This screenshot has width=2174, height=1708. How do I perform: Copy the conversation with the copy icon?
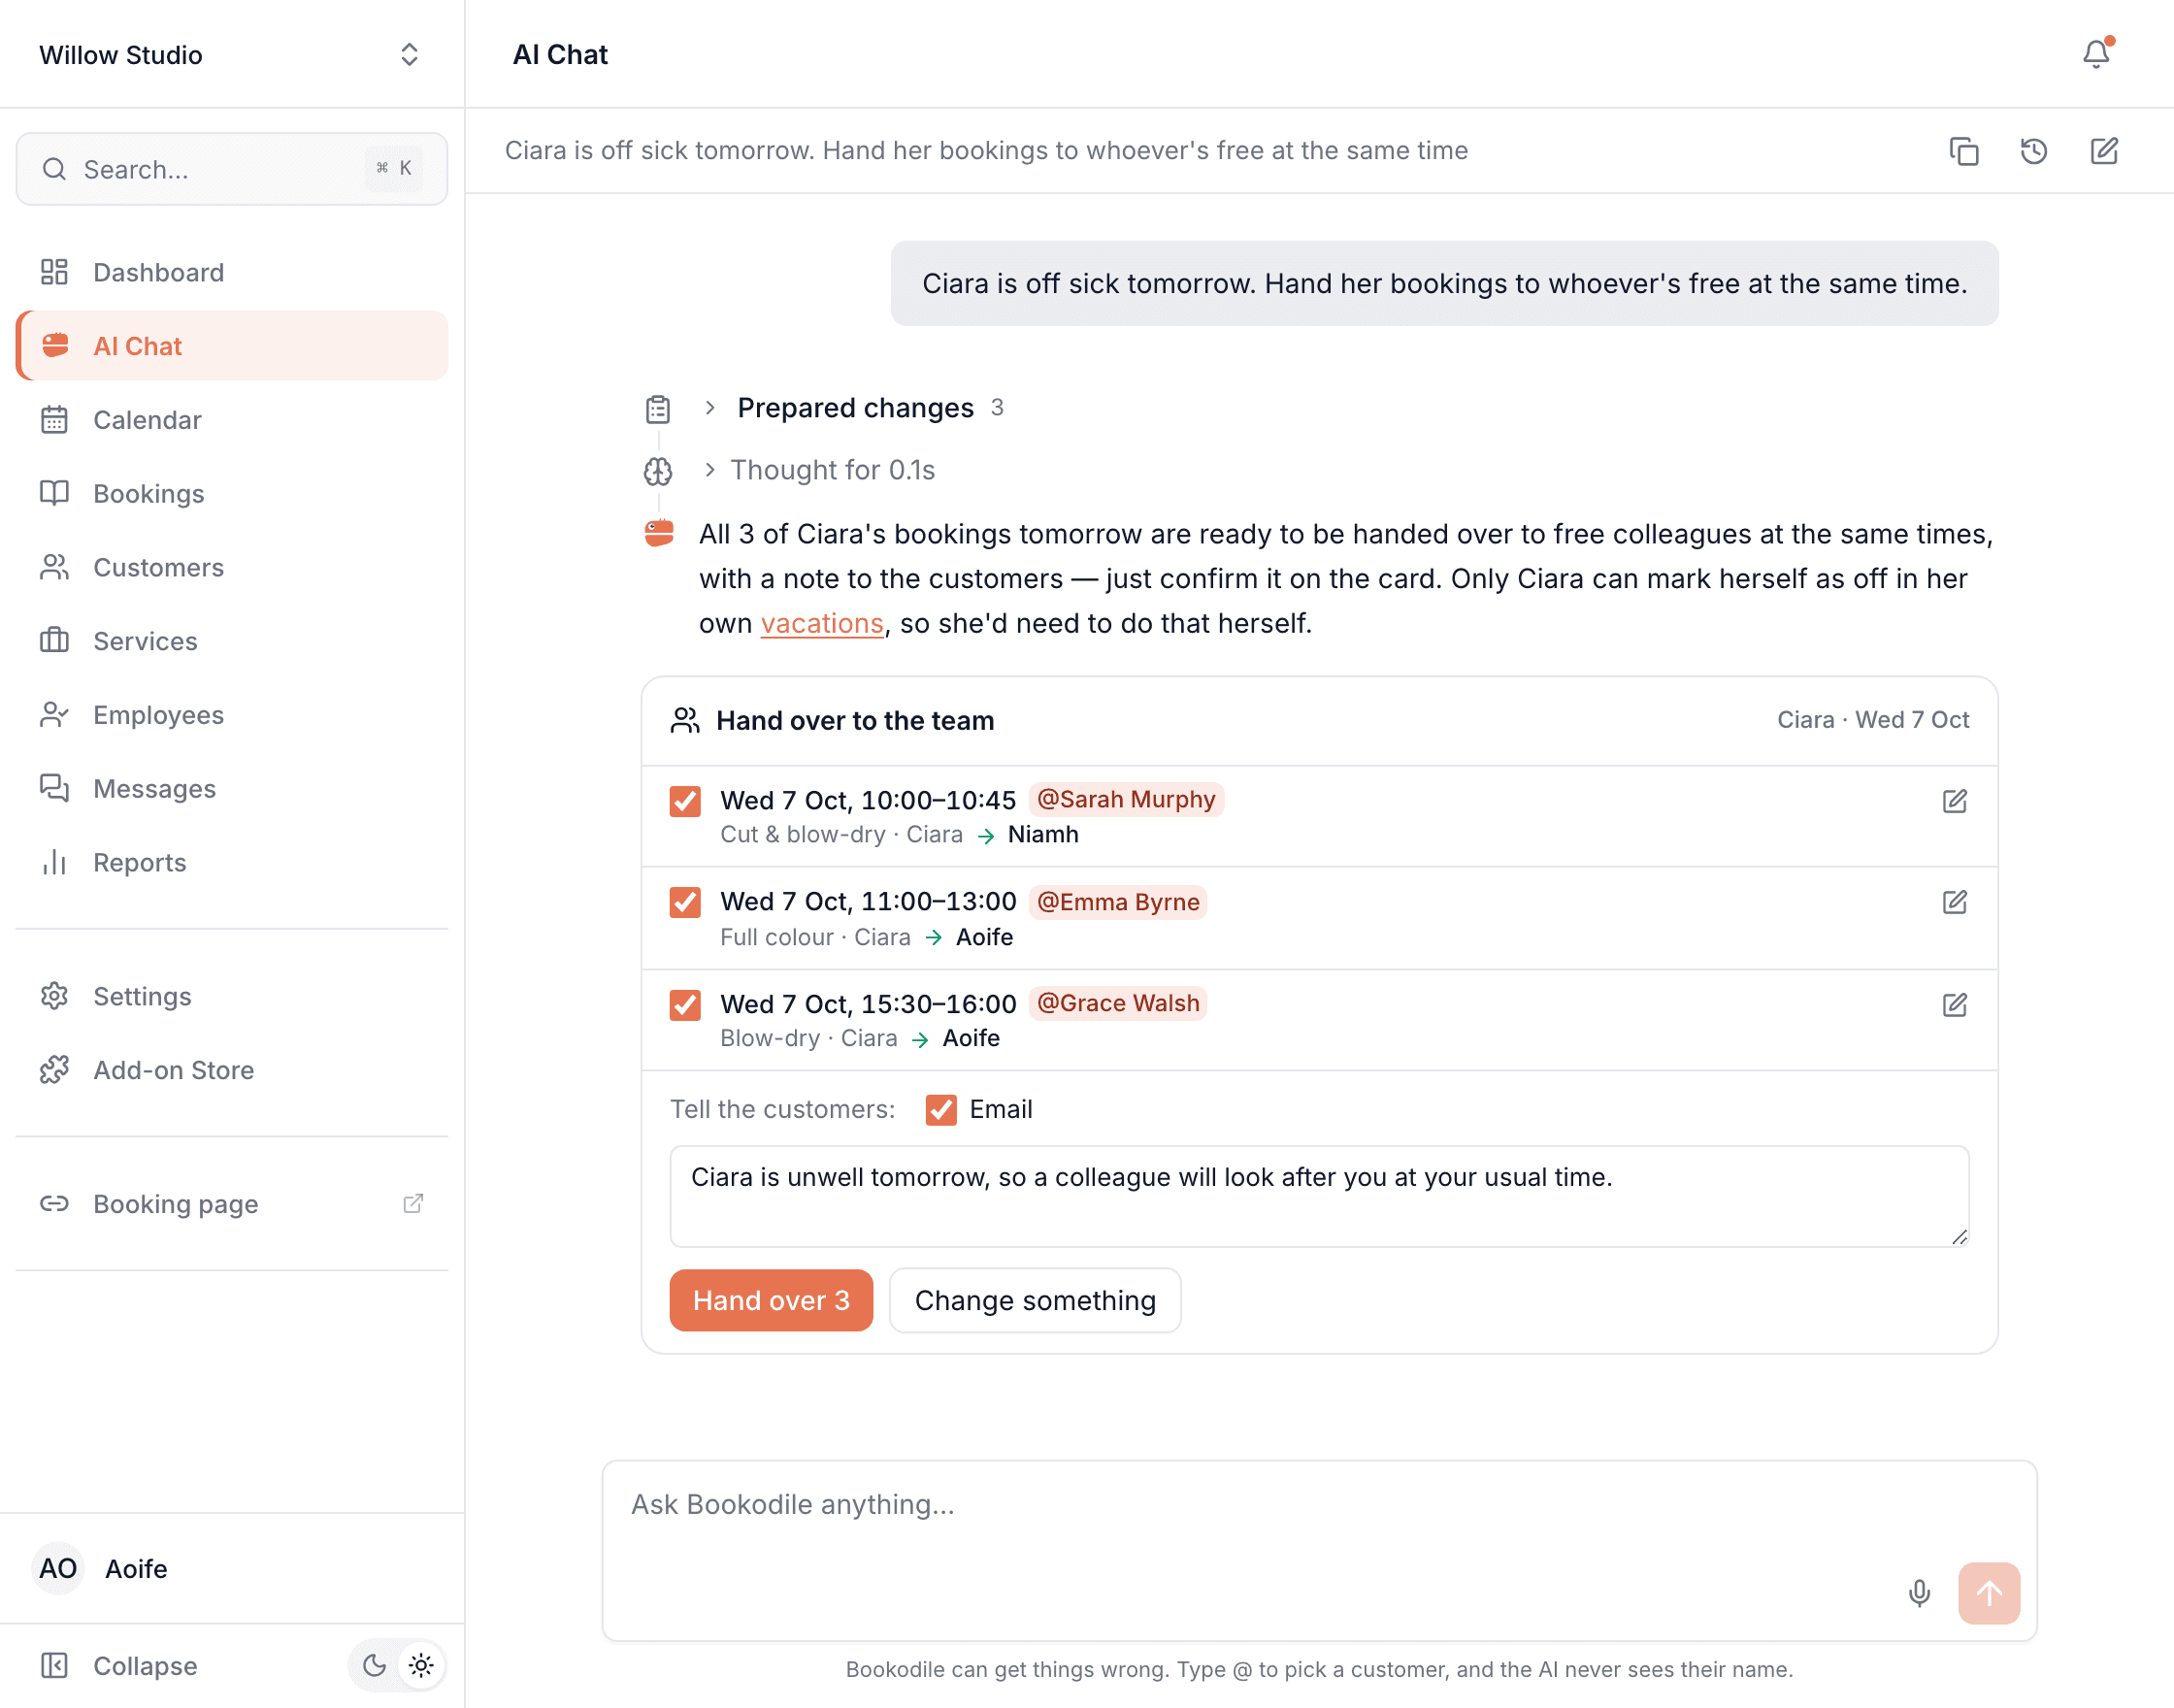1964,151
